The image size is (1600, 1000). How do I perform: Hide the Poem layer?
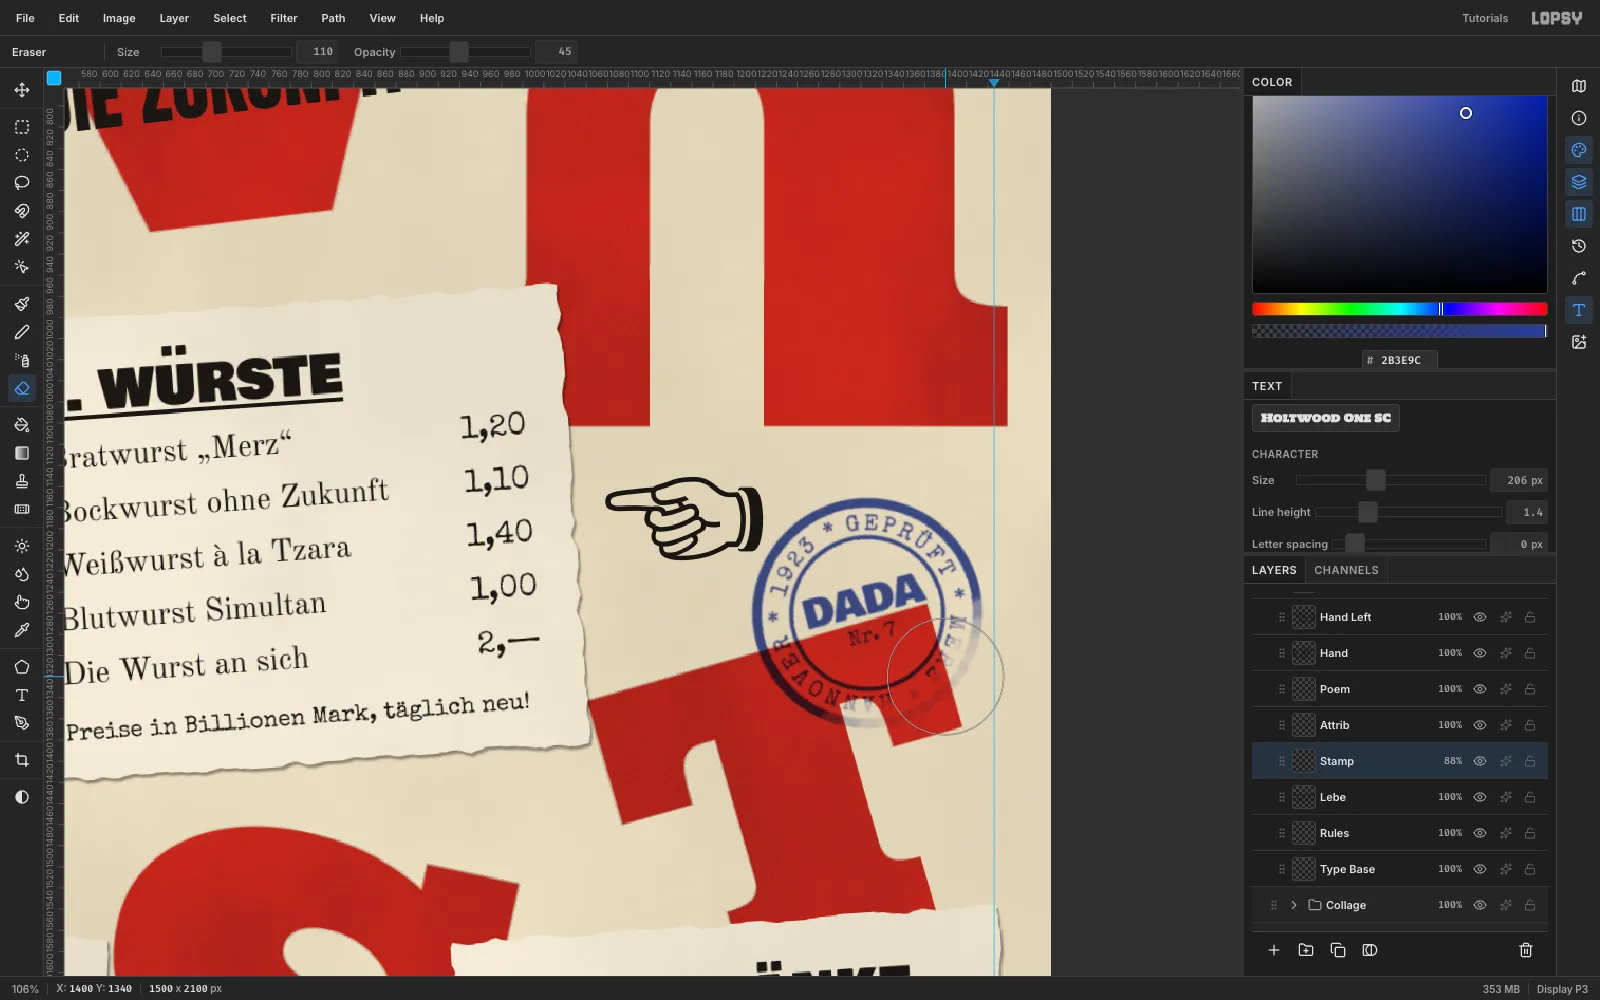[x=1480, y=689]
